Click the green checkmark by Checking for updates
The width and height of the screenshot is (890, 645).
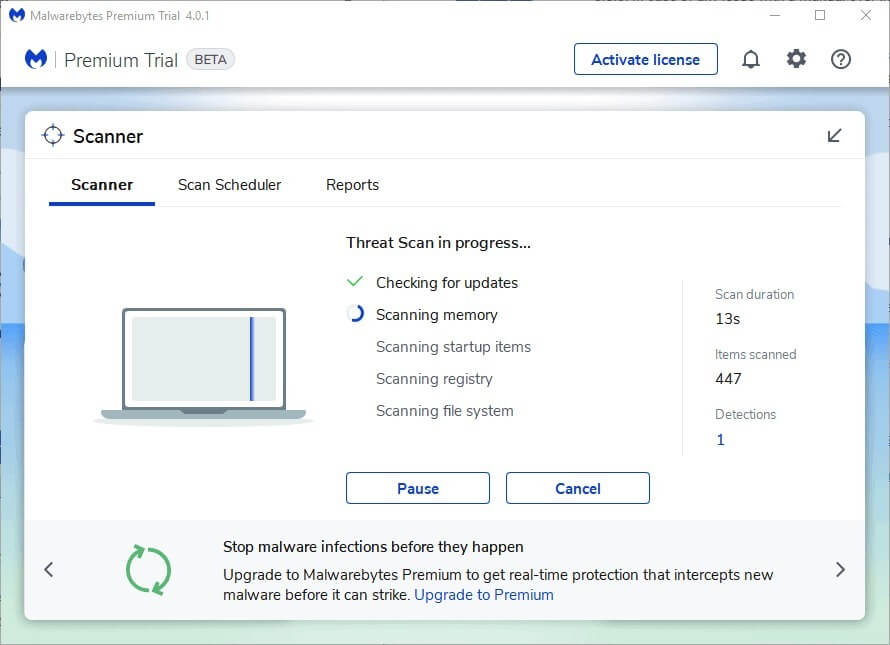pyautogui.click(x=355, y=282)
